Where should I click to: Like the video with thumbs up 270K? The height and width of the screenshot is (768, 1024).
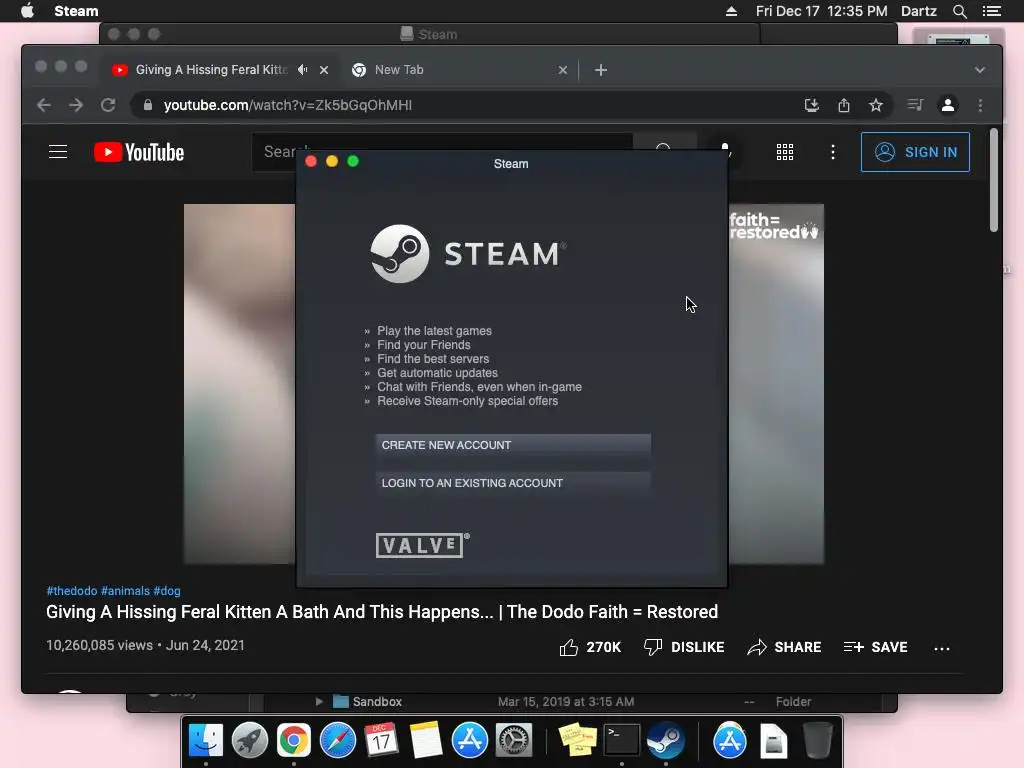click(x=590, y=647)
